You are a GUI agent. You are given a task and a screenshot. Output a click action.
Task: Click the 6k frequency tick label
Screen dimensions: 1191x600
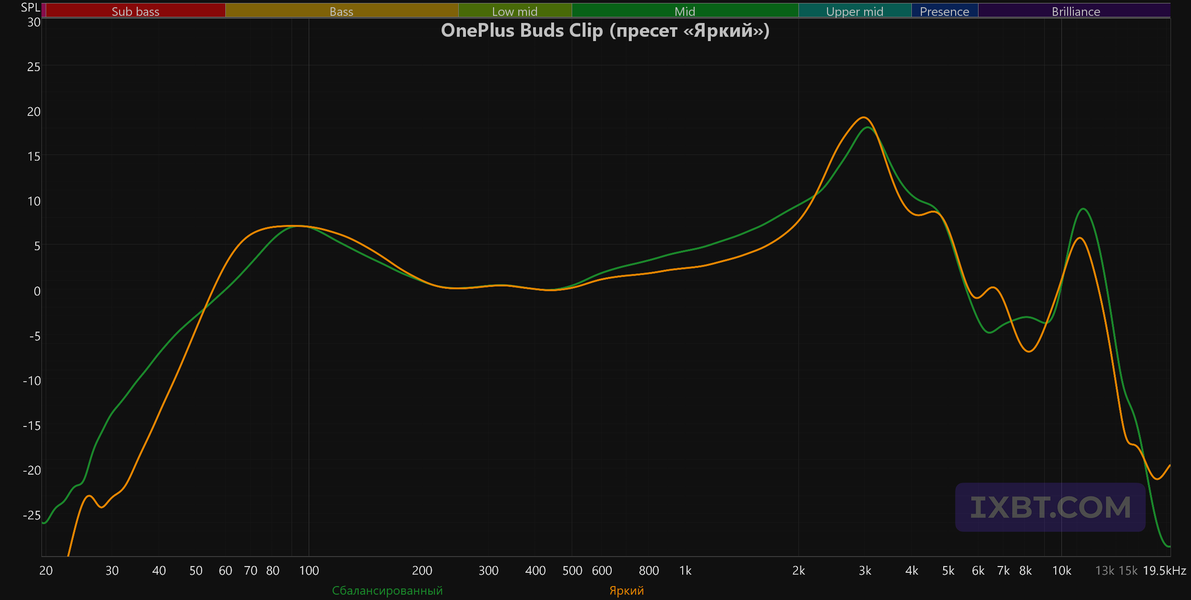978,570
